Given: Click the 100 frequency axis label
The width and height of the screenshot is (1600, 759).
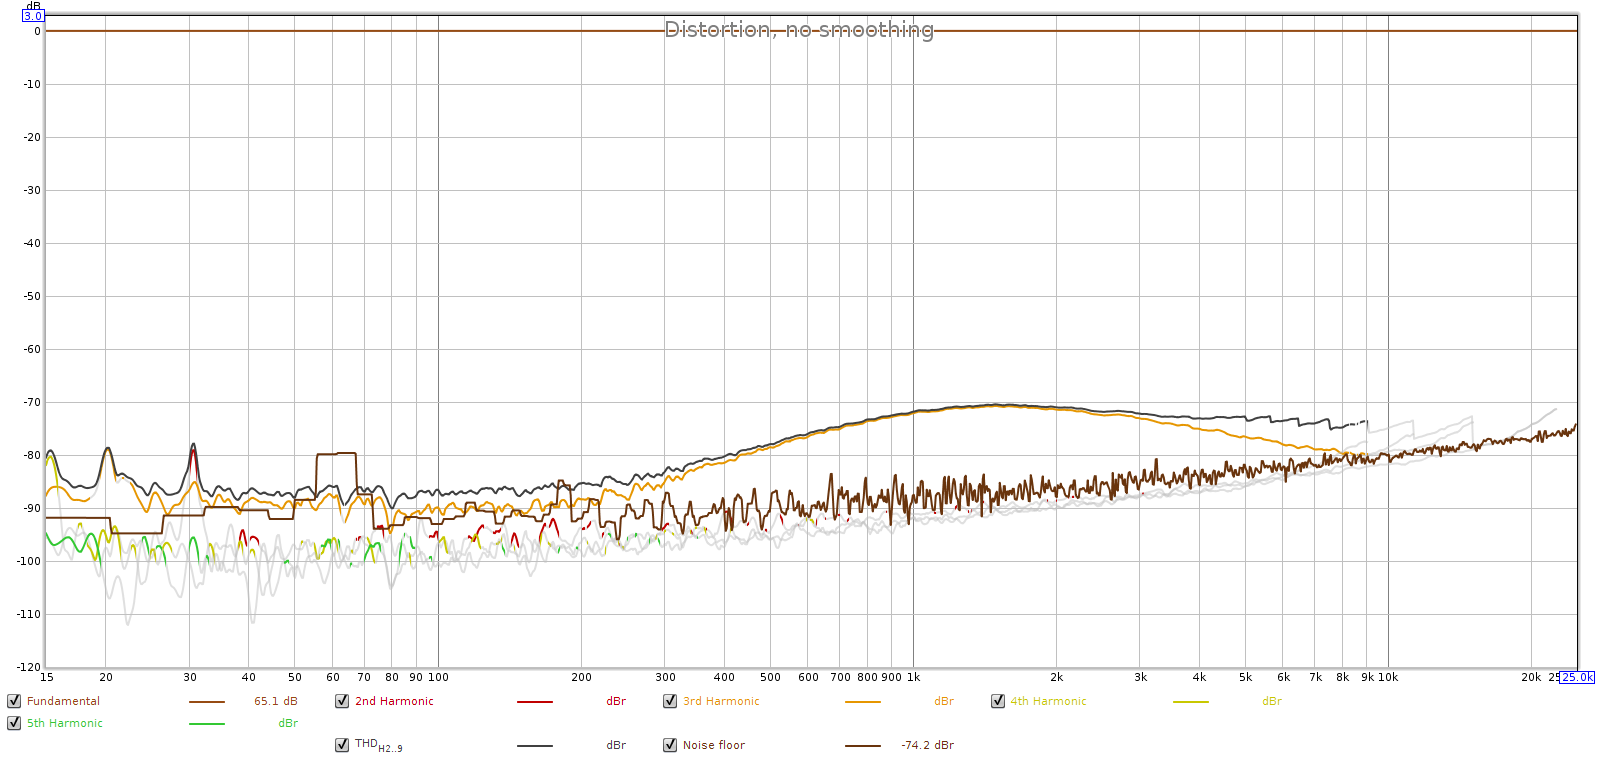Looking at the screenshot, I should tap(438, 677).
